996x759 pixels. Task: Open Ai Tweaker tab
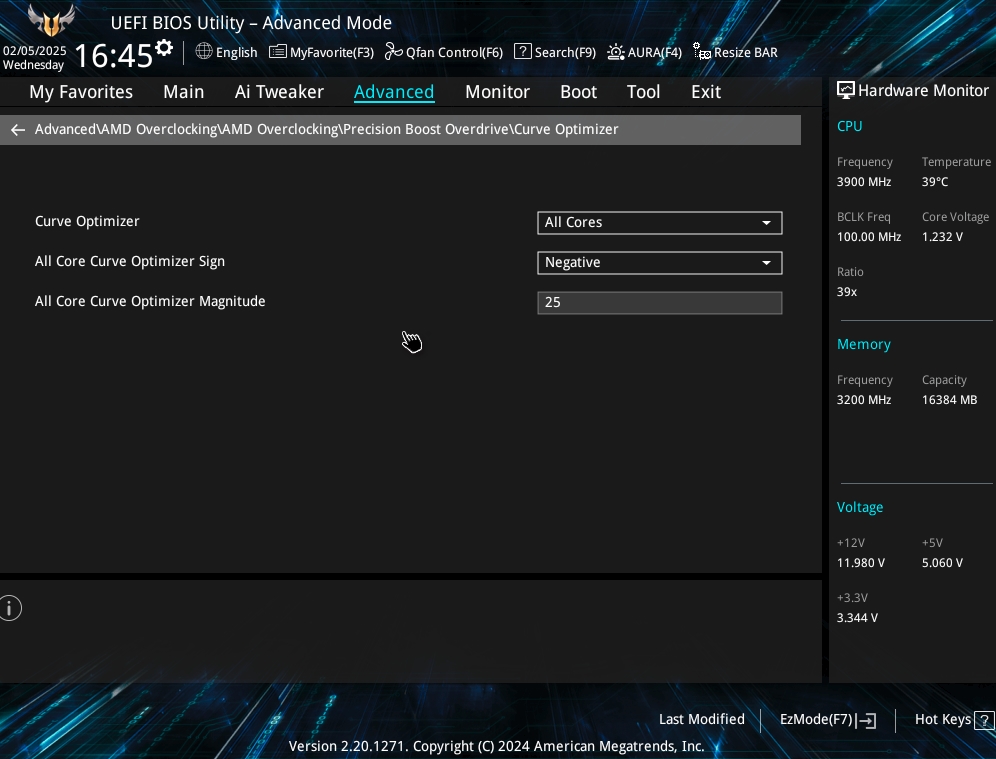[279, 92]
